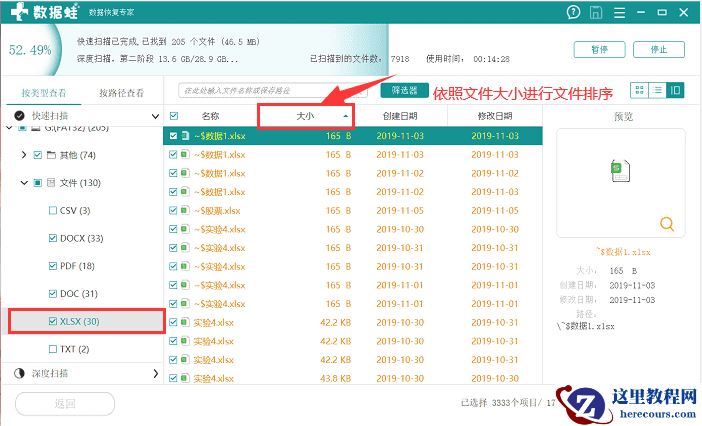Click the 其他 folder icon
The image size is (702, 426).
point(51,155)
